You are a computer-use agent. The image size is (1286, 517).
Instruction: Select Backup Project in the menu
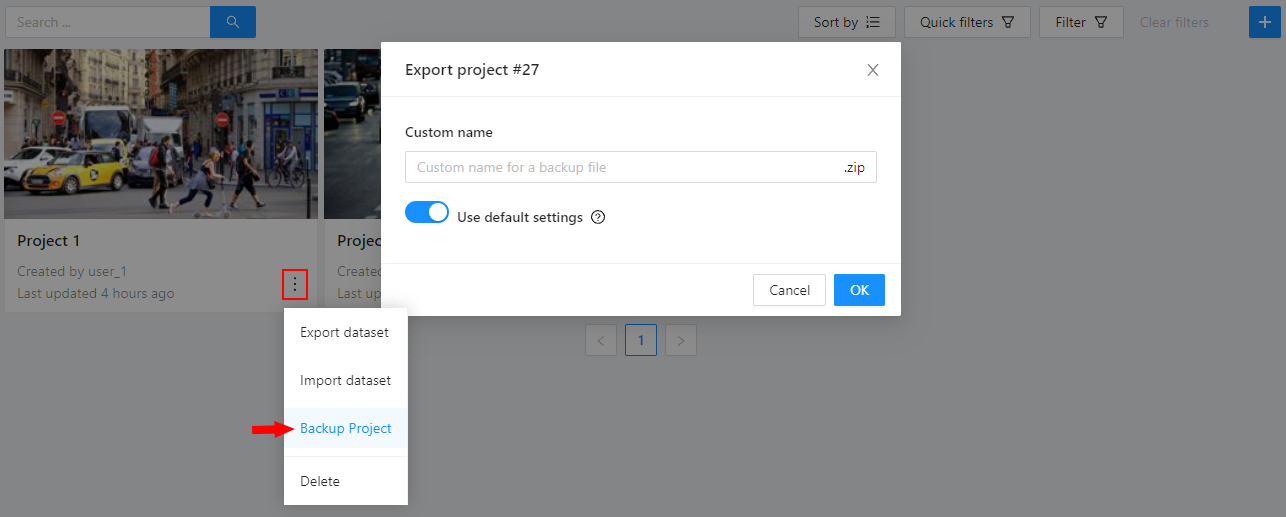[345, 428]
